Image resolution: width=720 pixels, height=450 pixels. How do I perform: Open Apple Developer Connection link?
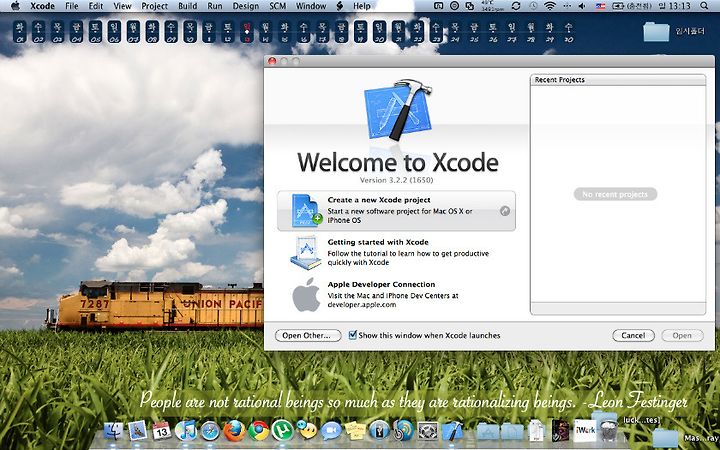[x=396, y=294]
